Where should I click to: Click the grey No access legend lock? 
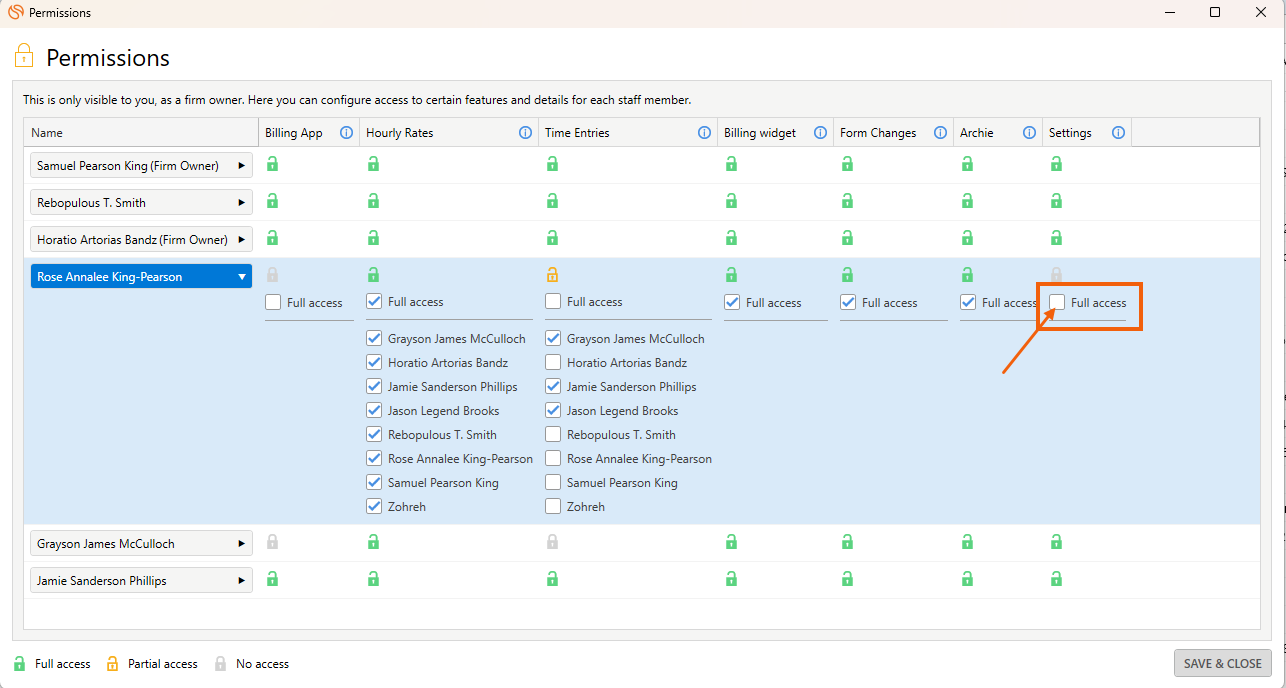(x=220, y=663)
